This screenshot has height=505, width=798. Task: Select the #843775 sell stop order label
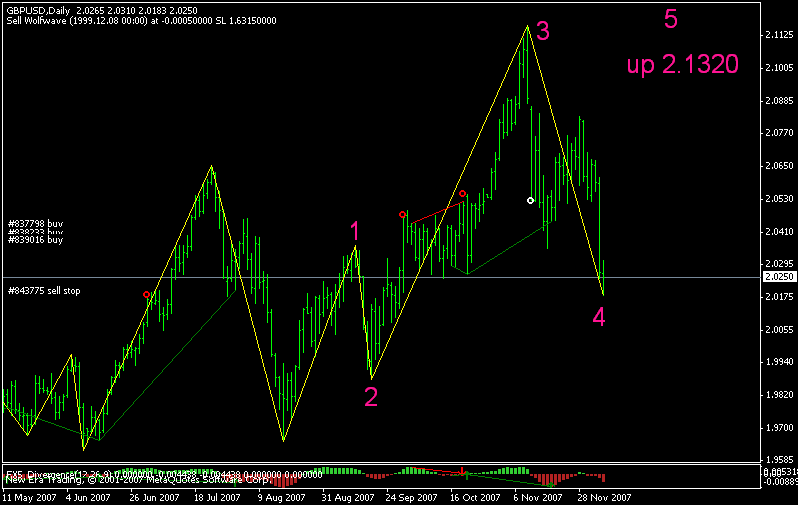(44, 291)
